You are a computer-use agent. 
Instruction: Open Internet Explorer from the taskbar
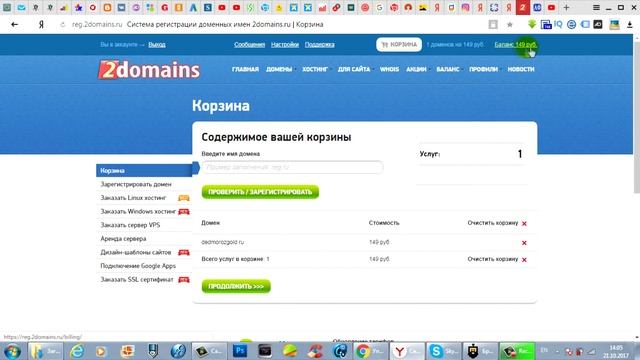[x=76, y=351]
